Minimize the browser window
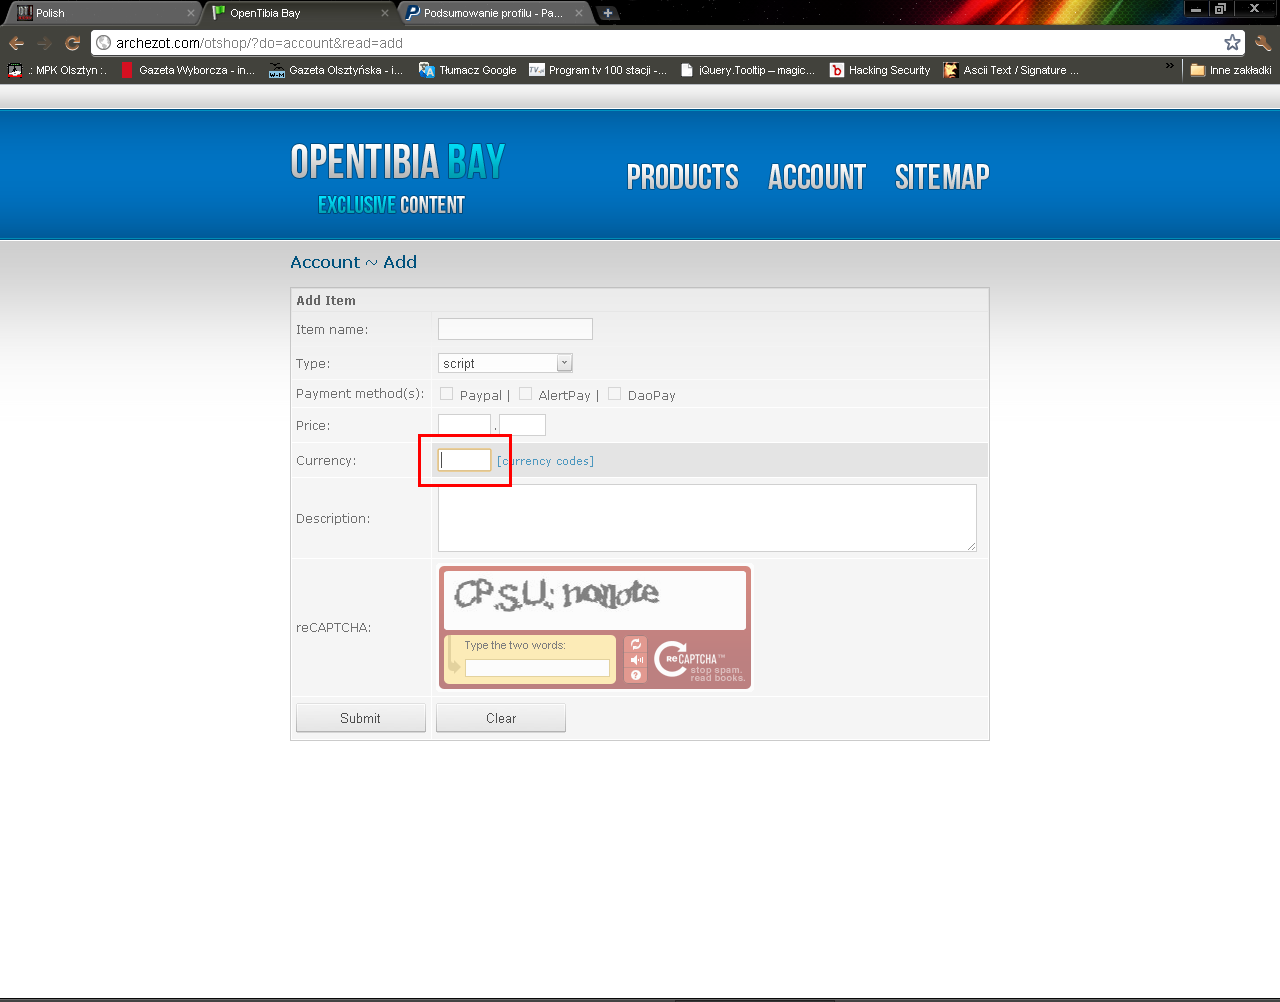The height and width of the screenshot is (1002, 1280). [1196, 9]
